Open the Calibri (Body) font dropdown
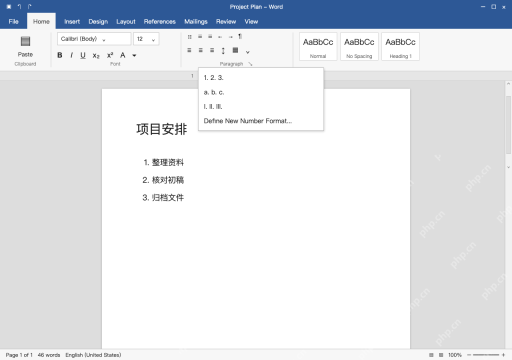 click(x=94, y=39)
